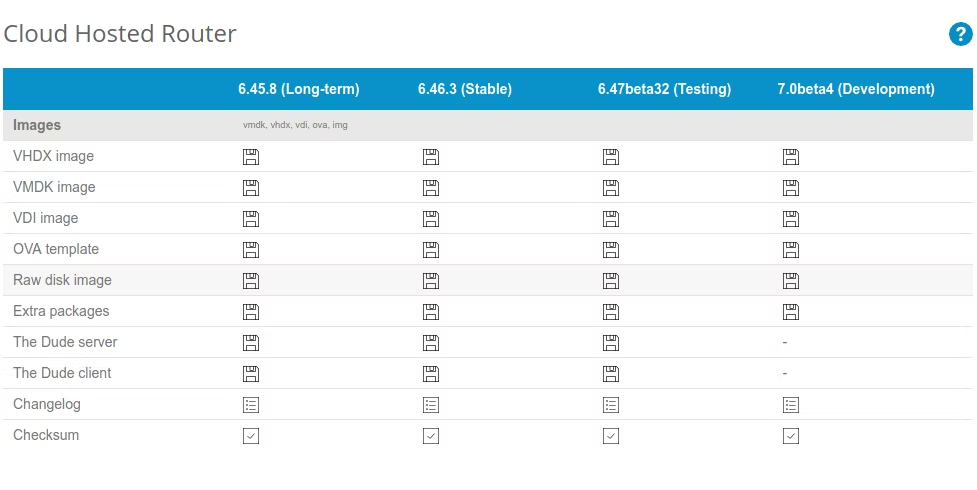977x490 pixels.
Task: Download Extra packages for 6.46.3 Stable
Action: pos(431,312)
